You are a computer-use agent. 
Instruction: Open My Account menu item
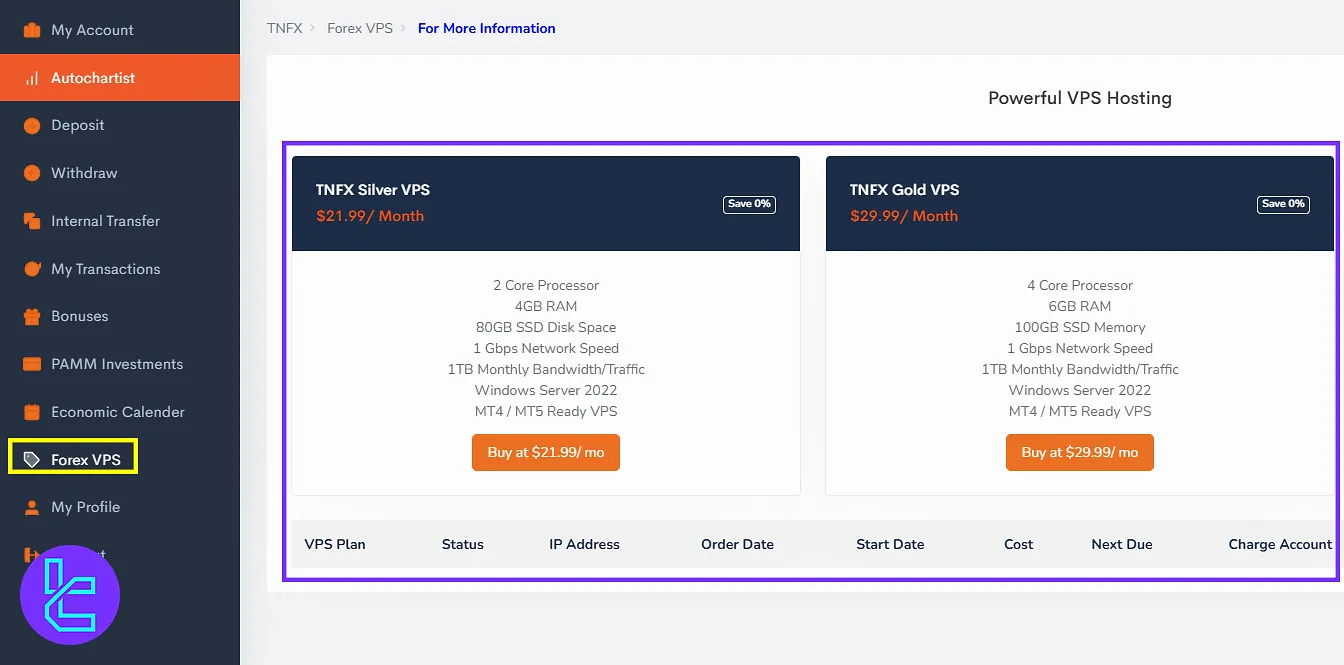(x=120, y=30)
